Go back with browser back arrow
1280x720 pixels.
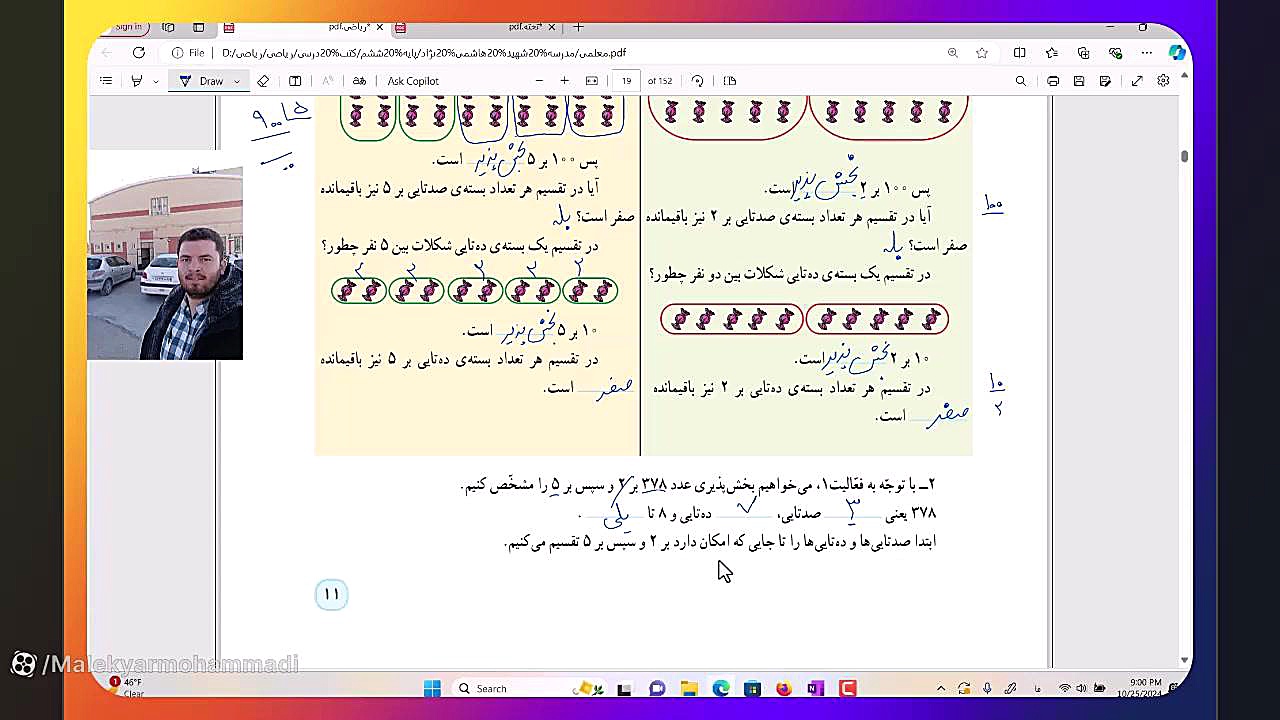tap(108, 53)
